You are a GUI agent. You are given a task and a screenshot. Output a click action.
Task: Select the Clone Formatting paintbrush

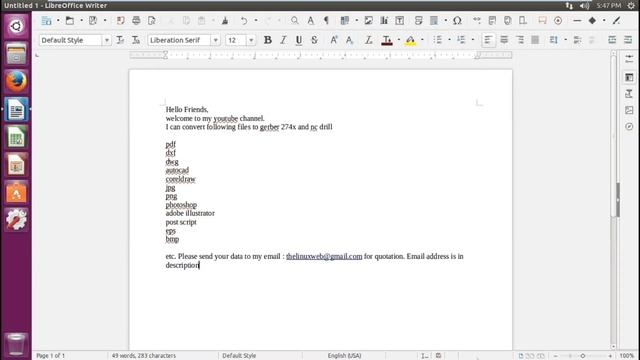pos(224,20)
